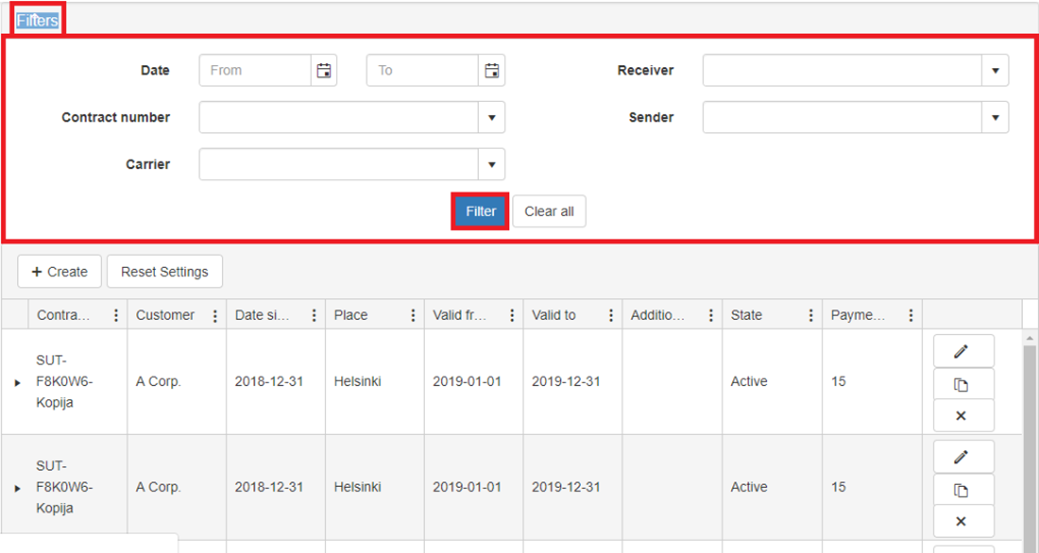Create a new contract entry
This screenshot has width=1039, height=553.
[x=59, y=272]
